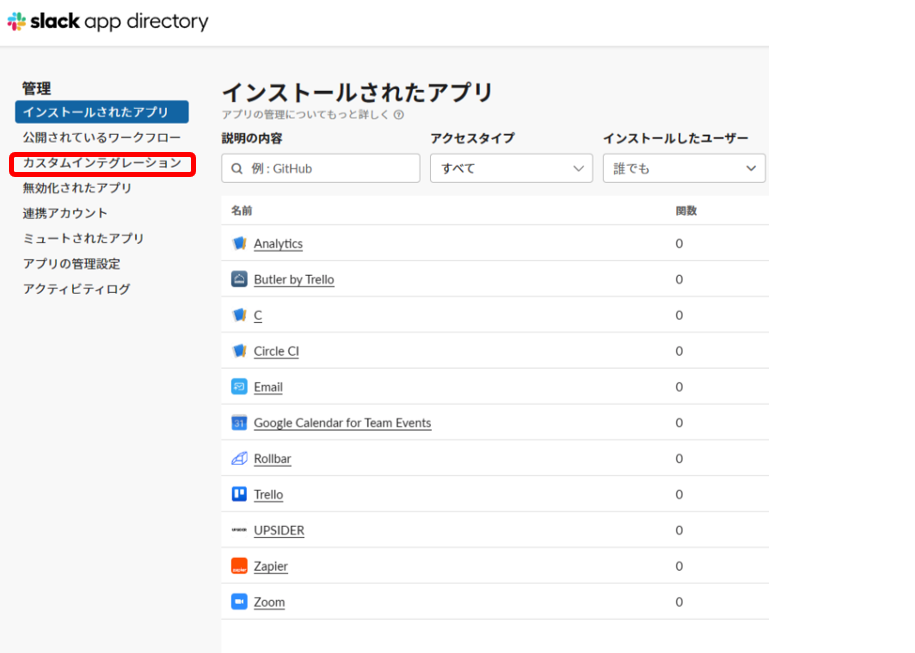Click the Slack logo icon

coord(16,22)
